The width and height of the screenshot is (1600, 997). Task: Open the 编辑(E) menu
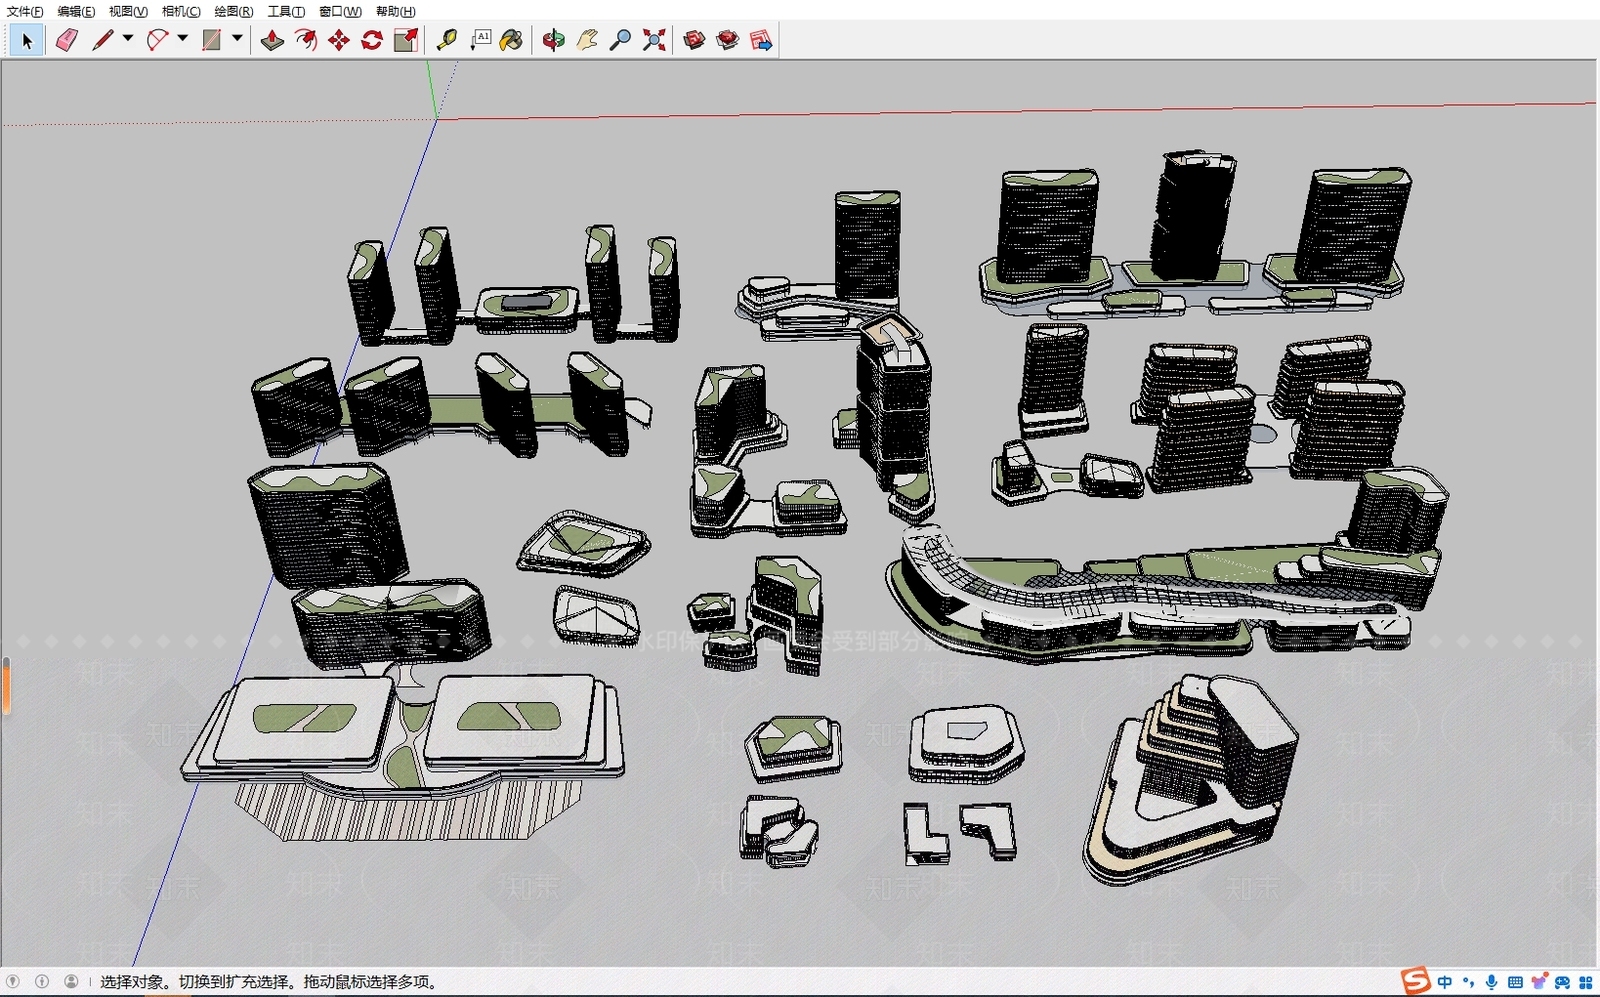pos(76,11)
